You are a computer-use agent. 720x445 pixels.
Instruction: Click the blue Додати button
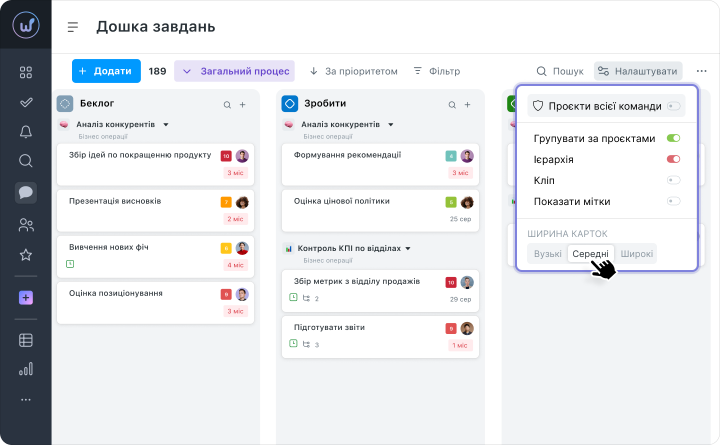pyautogui.click(x=106, y=71)
